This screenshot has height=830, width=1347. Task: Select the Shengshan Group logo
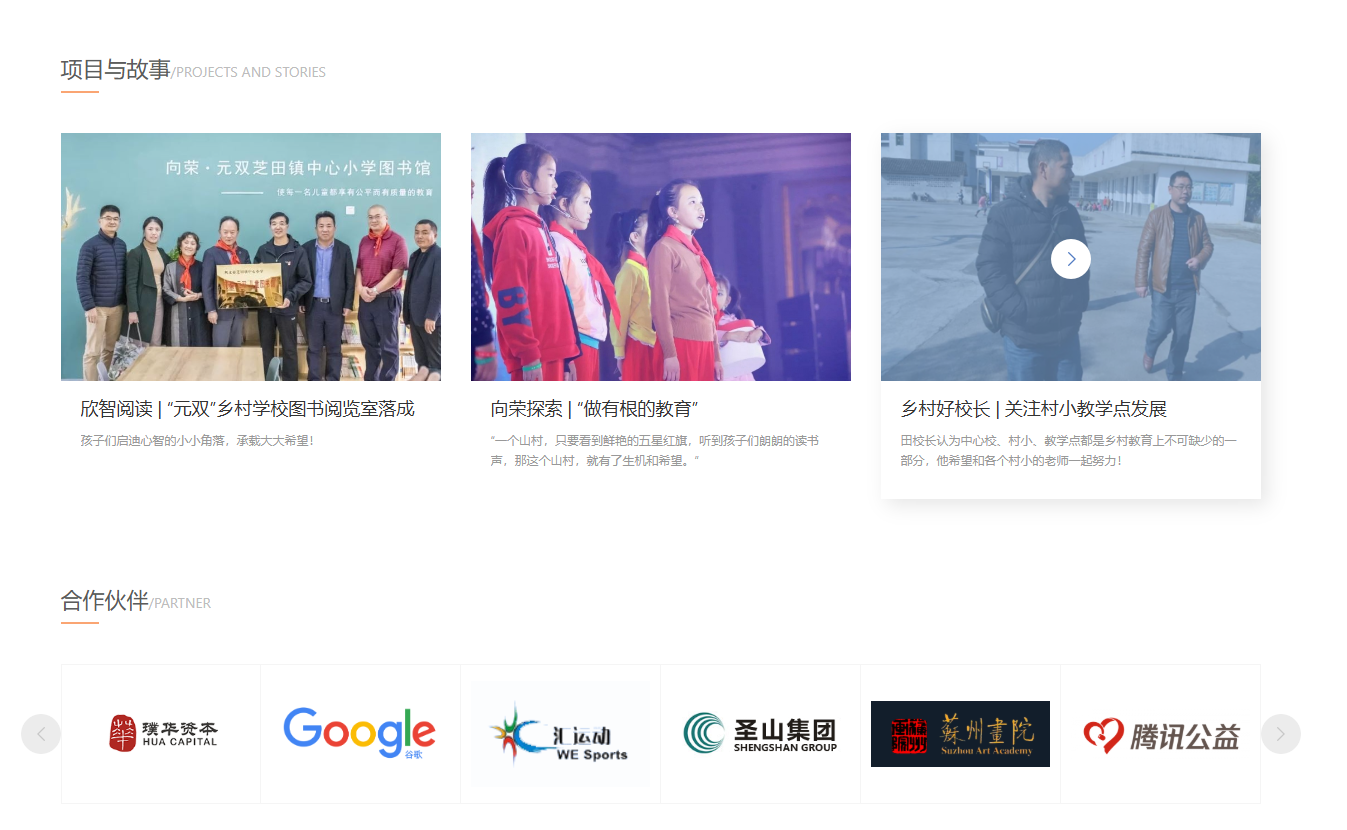(760, 733)
